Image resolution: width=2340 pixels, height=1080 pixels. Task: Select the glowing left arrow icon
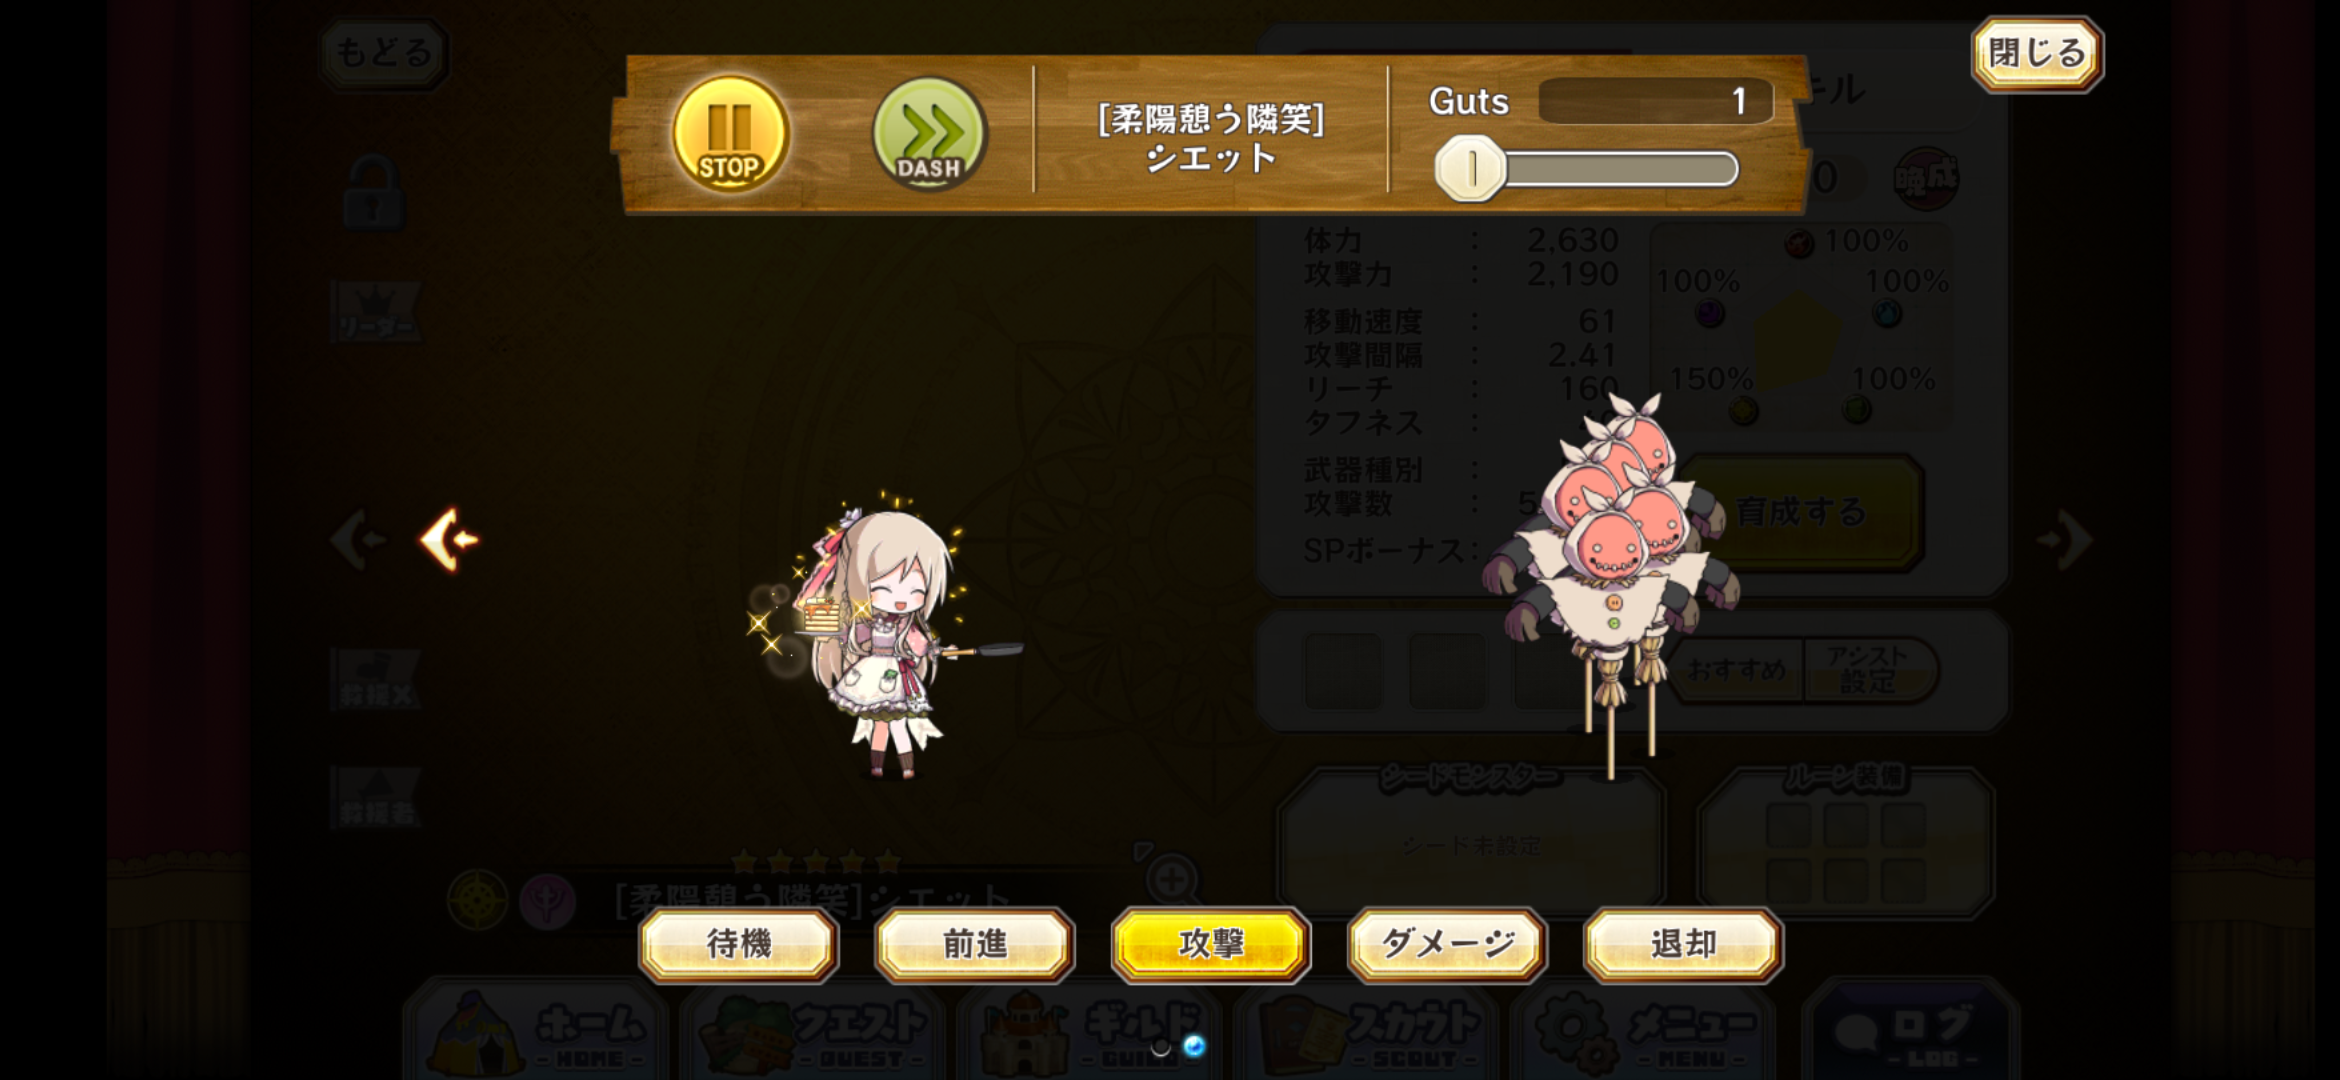pyautogui.click(x=449, y=539)
